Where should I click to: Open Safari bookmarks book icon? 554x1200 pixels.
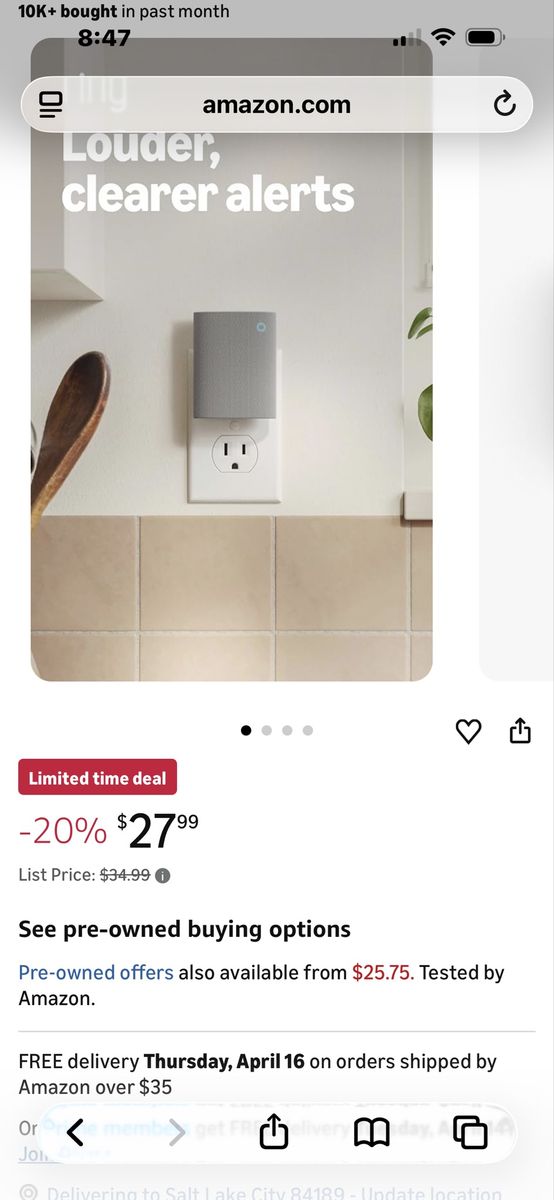coord(372,1132)
